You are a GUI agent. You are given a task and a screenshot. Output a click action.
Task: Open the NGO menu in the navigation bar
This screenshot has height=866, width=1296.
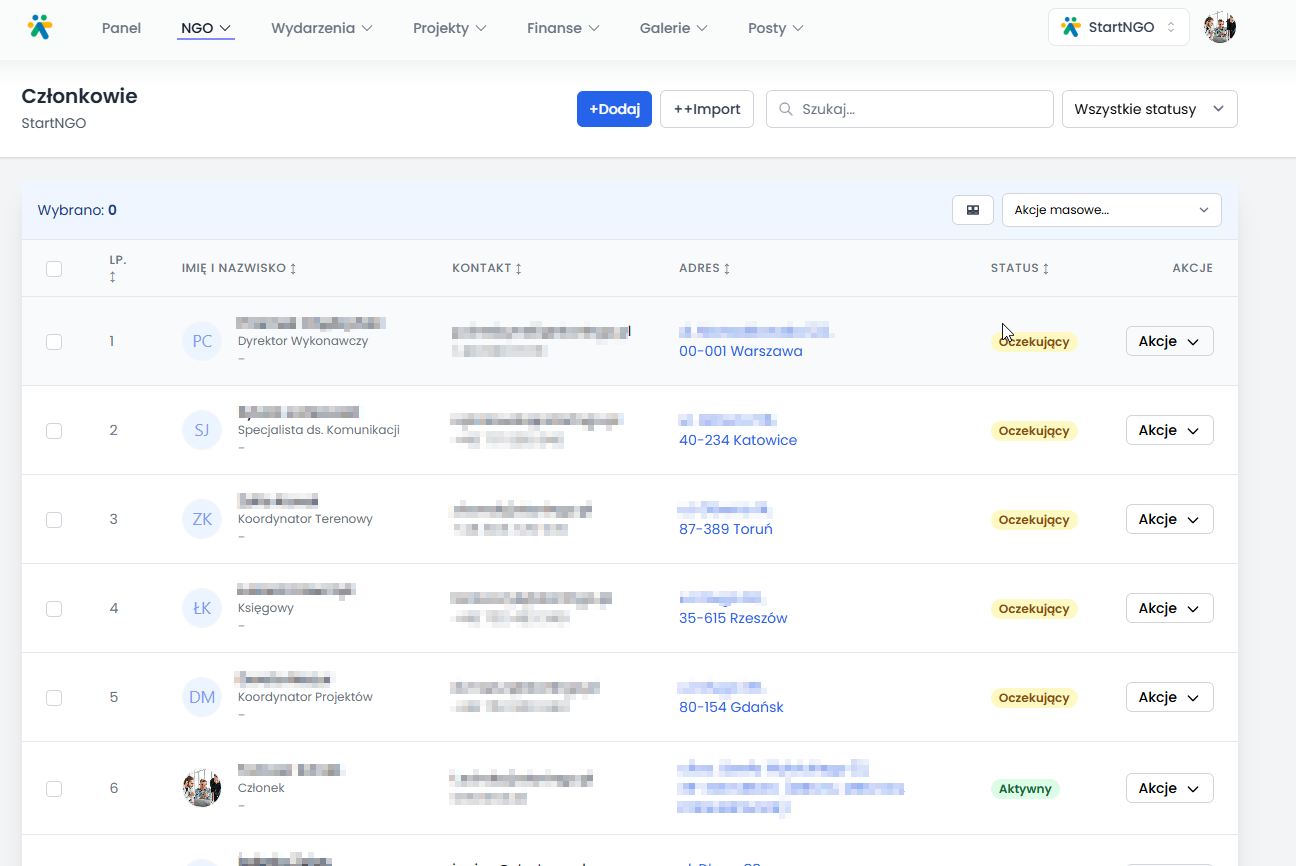coord(205,28)
